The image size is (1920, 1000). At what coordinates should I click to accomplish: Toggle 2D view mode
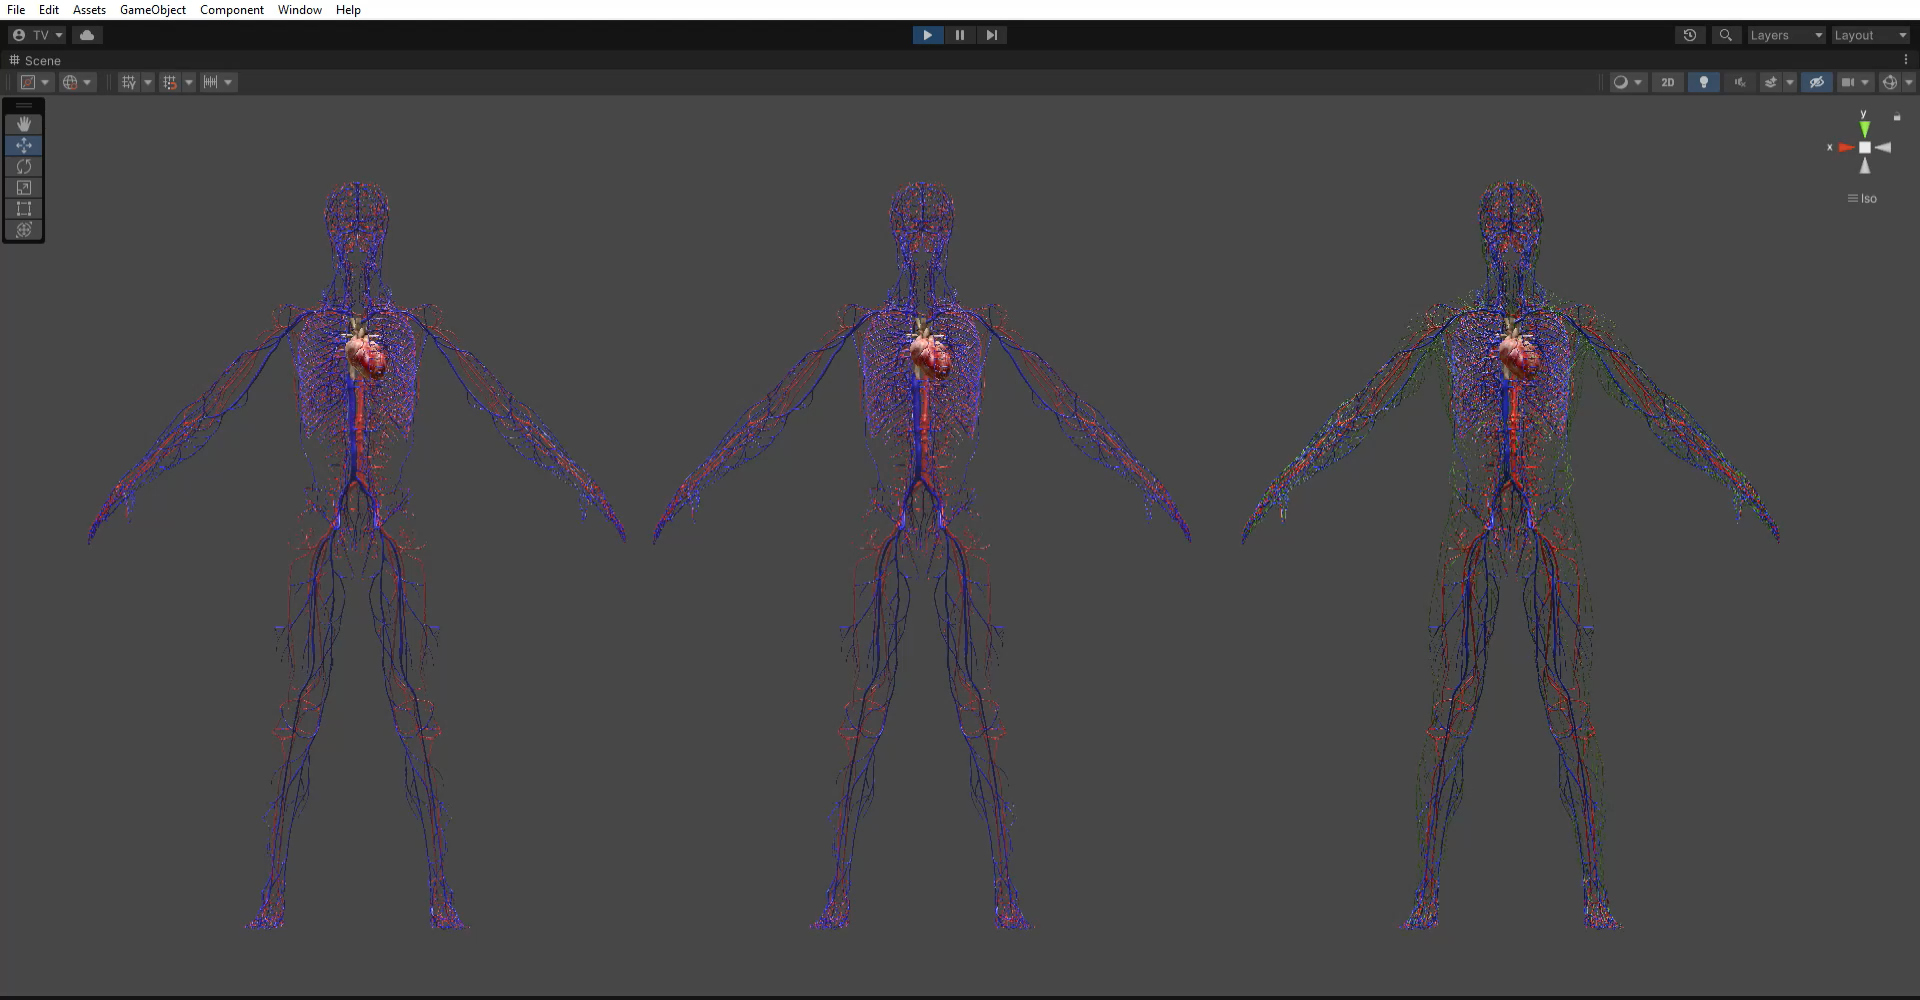[x=1667, y=82]
